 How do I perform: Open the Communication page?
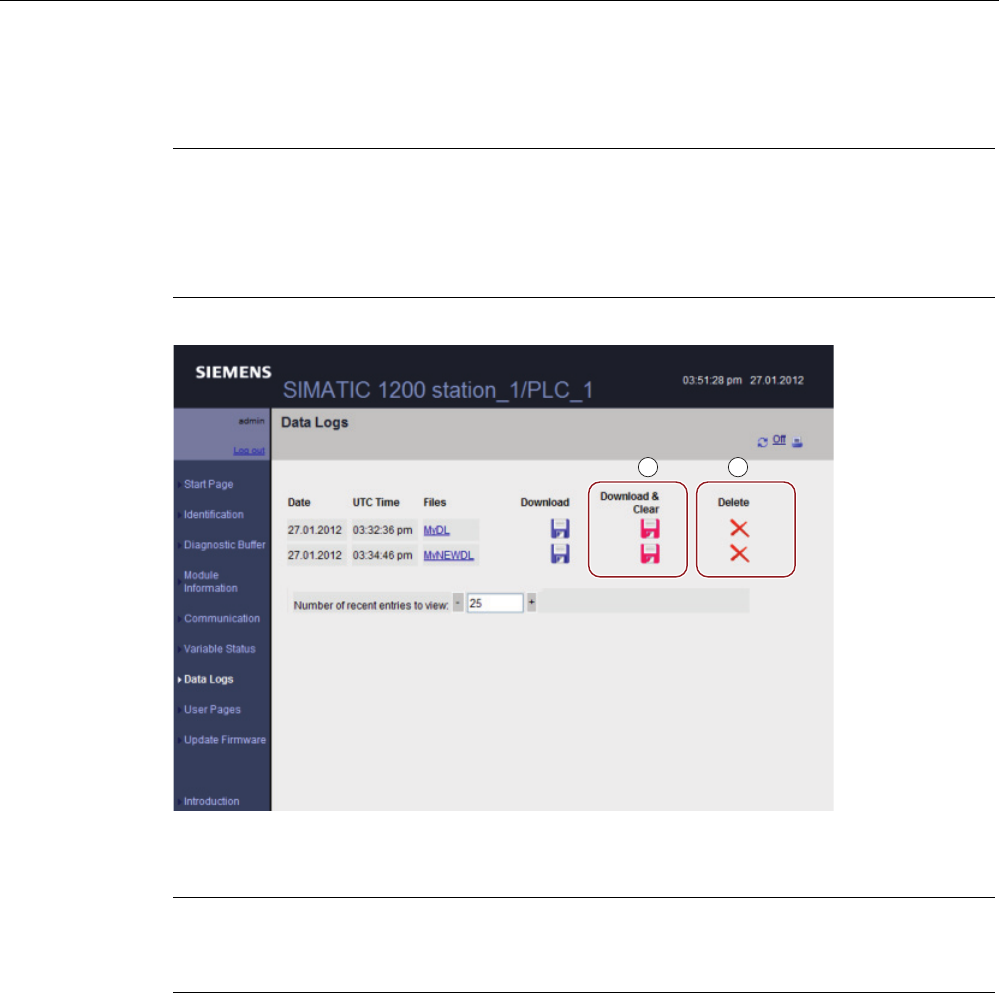222,618
